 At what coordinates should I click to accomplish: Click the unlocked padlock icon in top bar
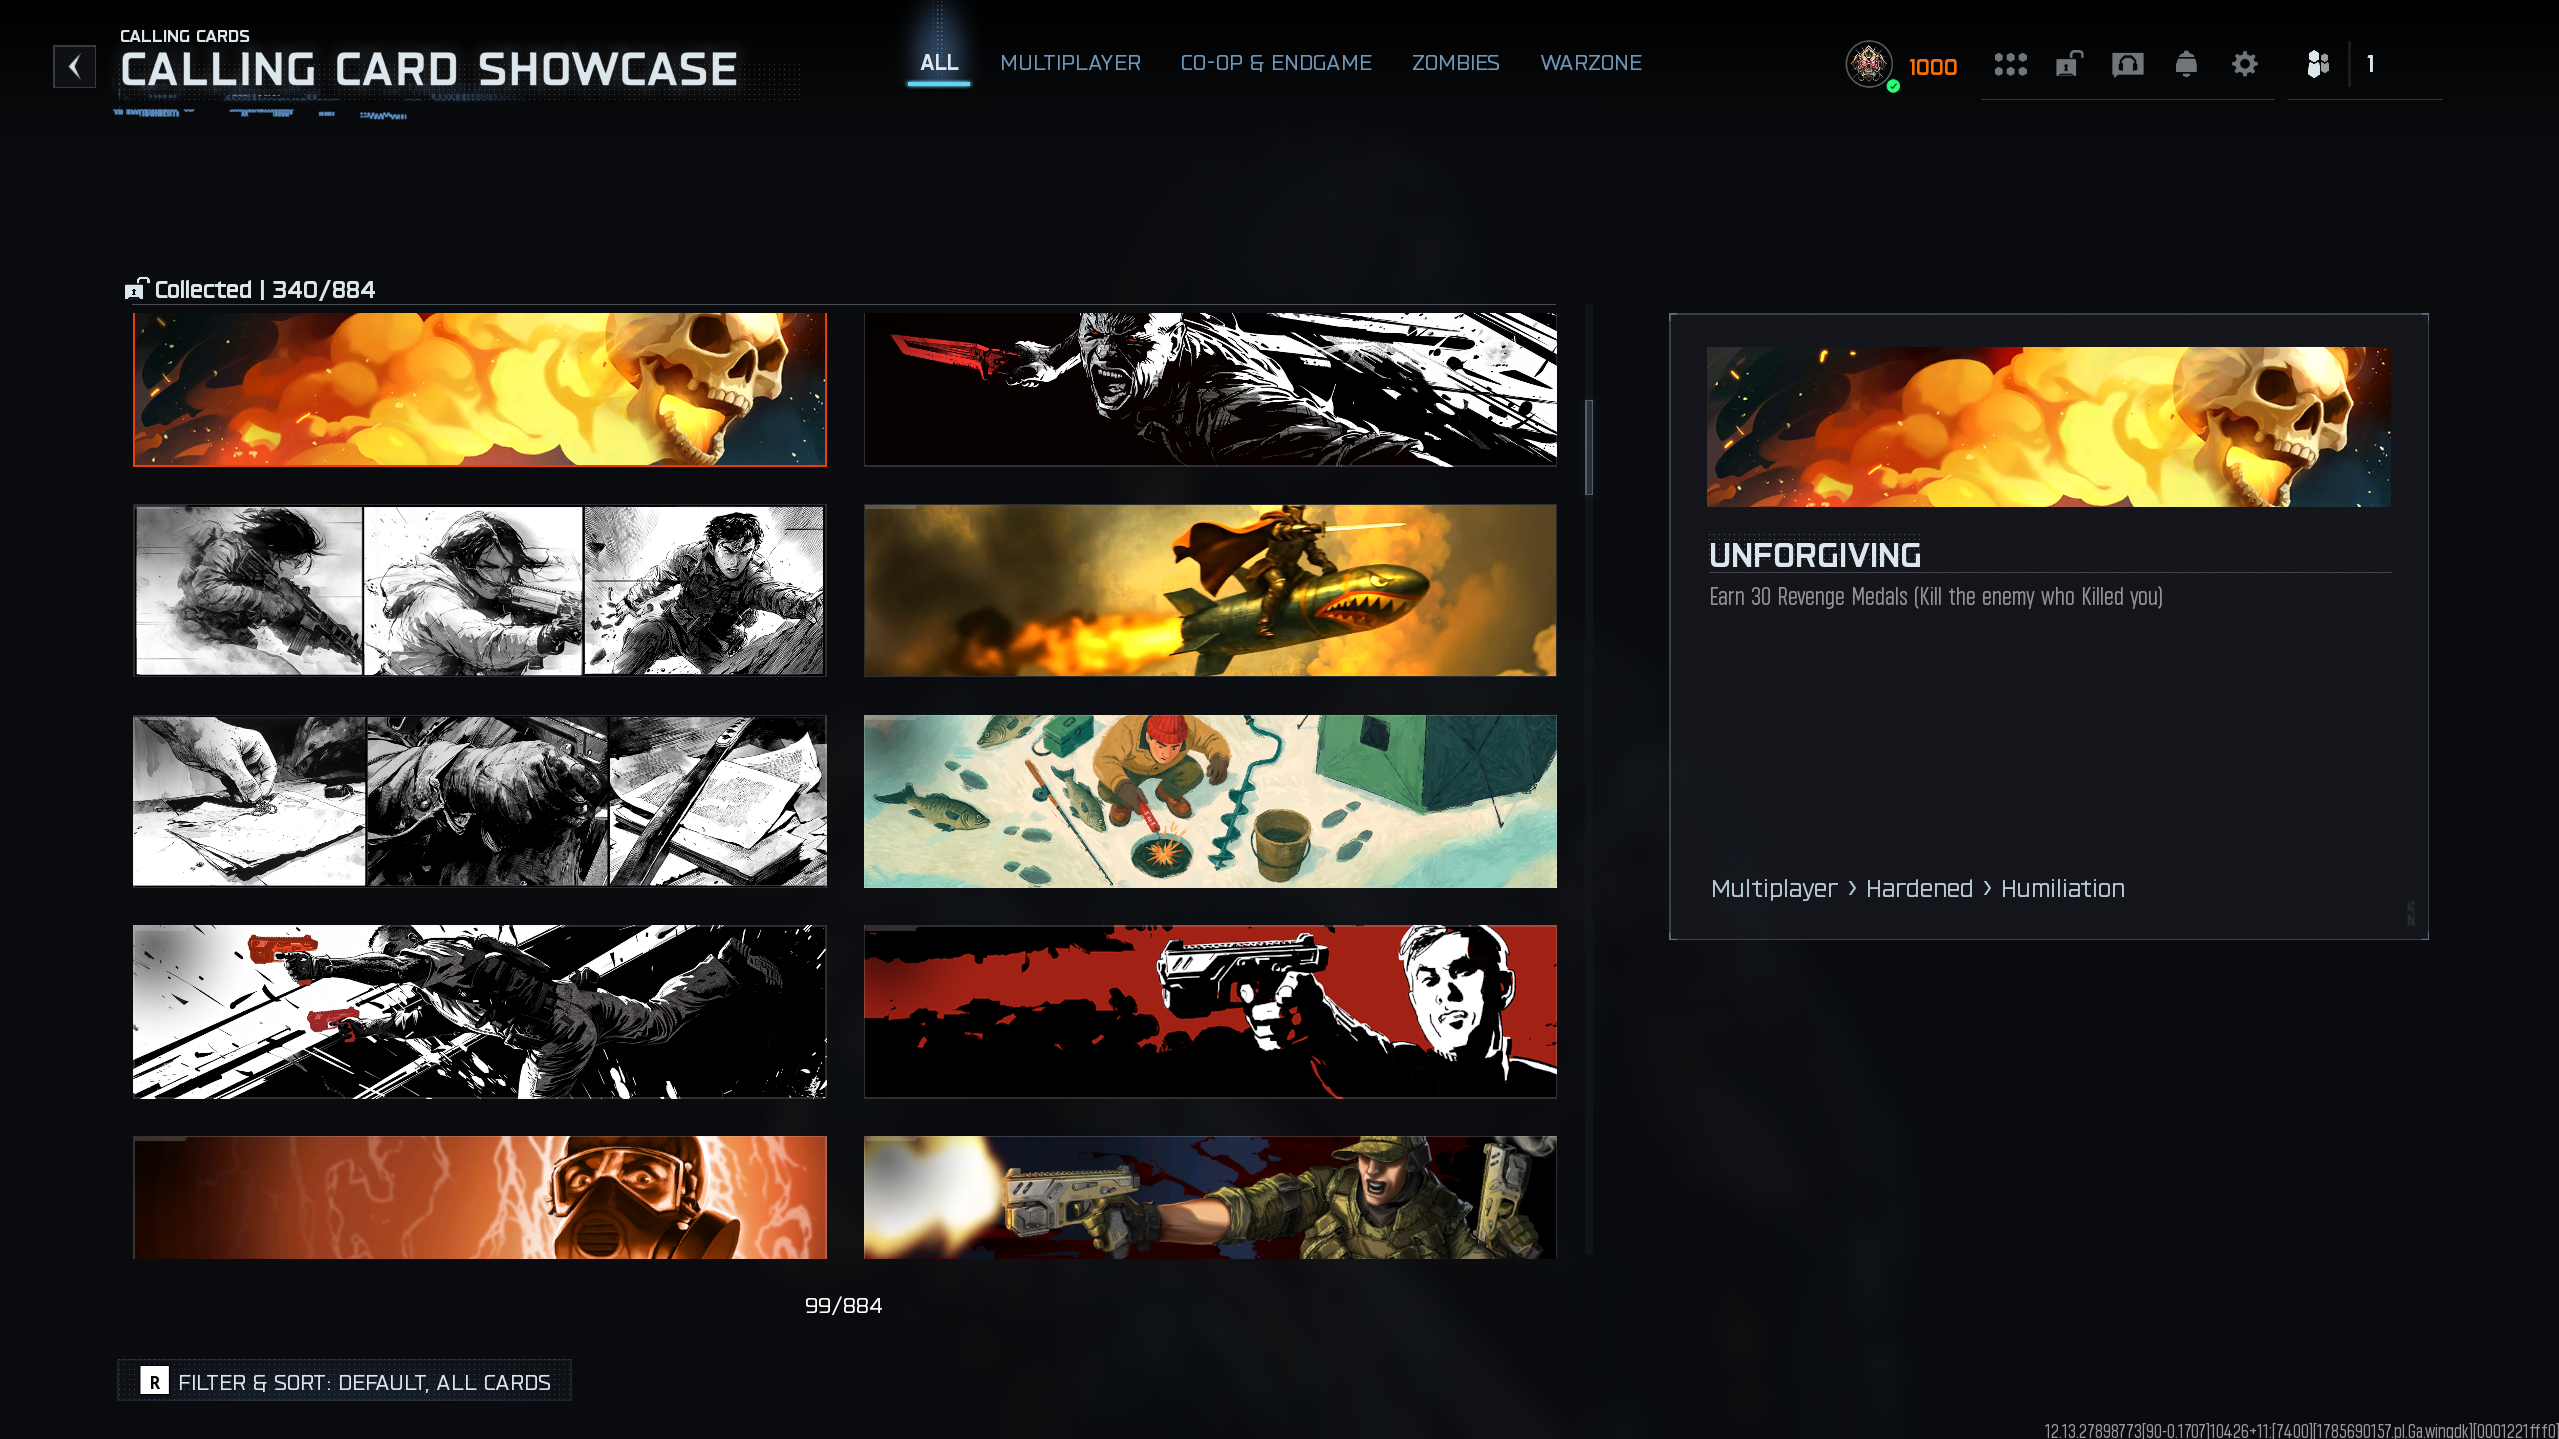pos(2069,64)
